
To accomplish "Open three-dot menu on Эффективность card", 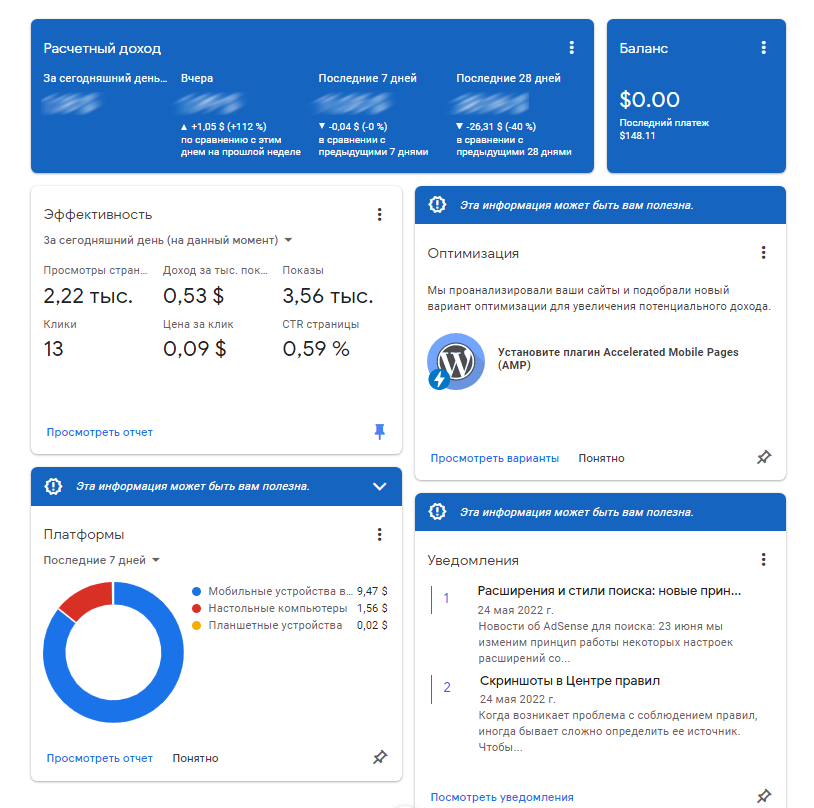I will tap(379, 214).
